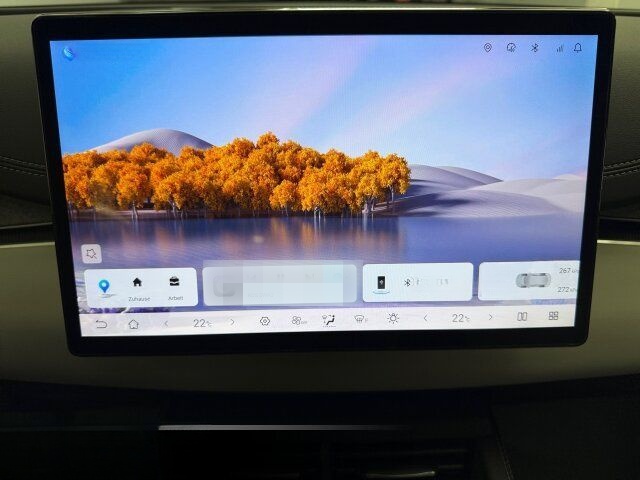Image resolution: width=640 pixels, height=480 pixels.
Task: Open the map location pin in navigation card
Action: (x=103, y=287)
